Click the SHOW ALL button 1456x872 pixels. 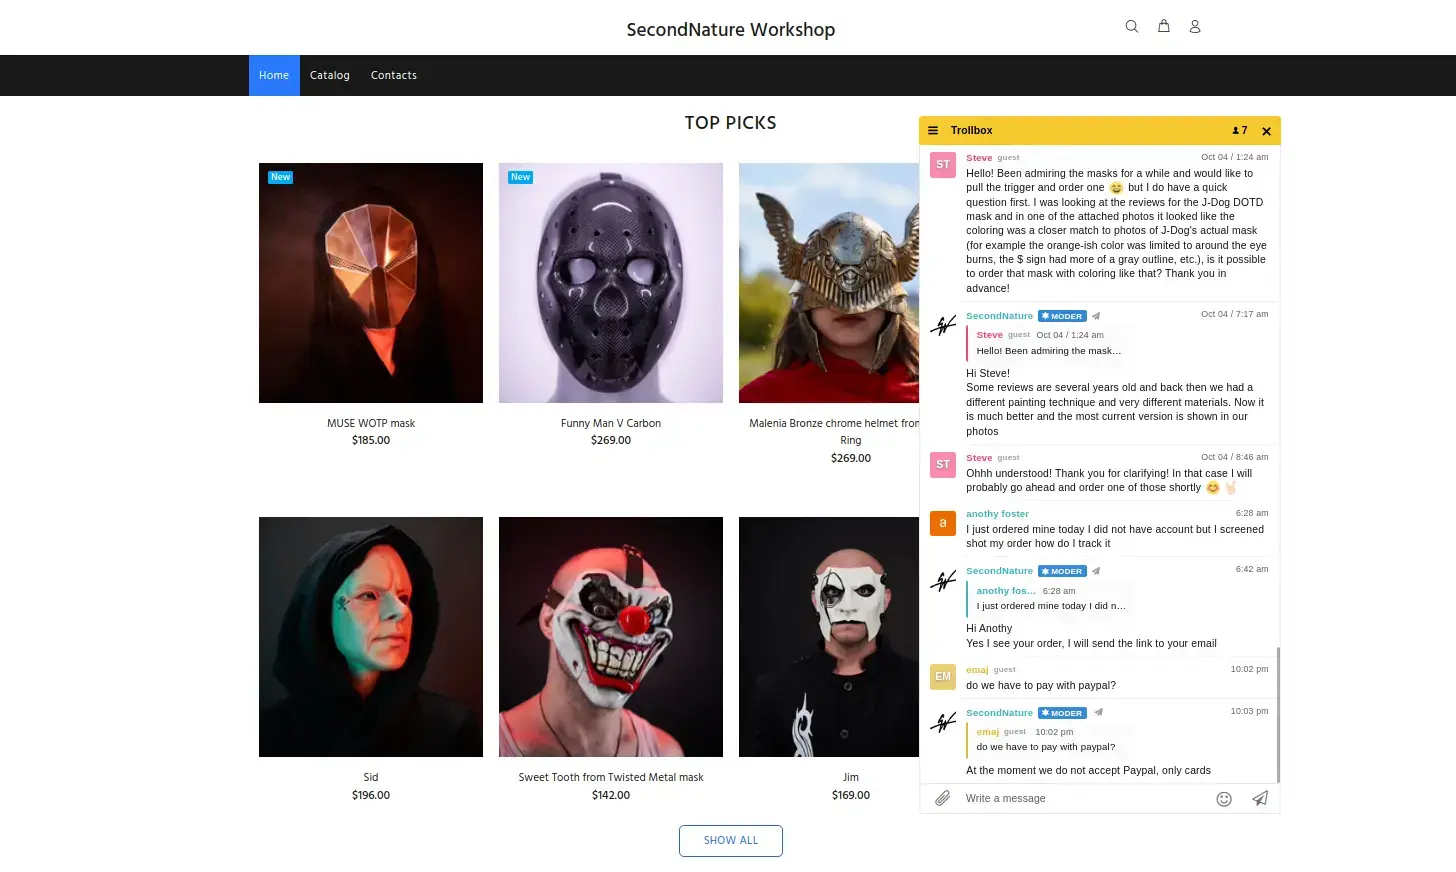731,841
